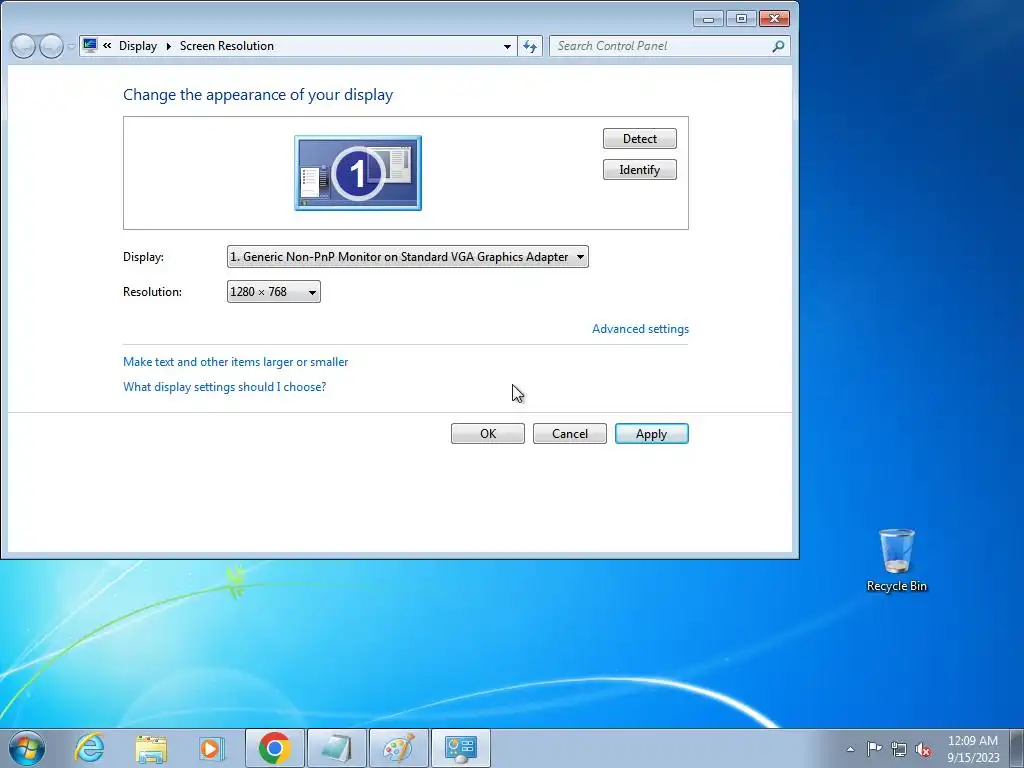Image resolution: width=1024 pixels, height=768 pixels.
Task: Open the Windows Start button
Action: 27,748
